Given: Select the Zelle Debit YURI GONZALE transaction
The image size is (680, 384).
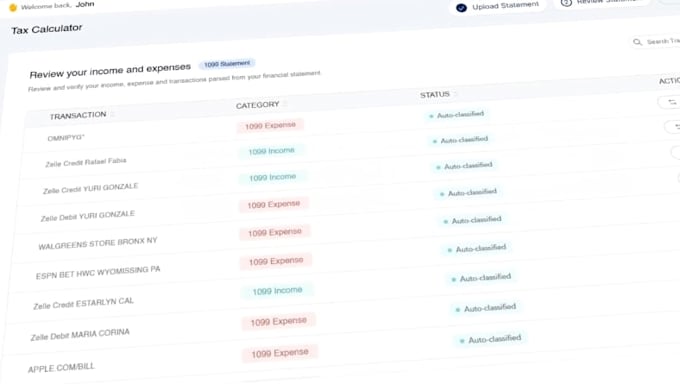Looking at the screenshot, I should (x=88, y=216).
